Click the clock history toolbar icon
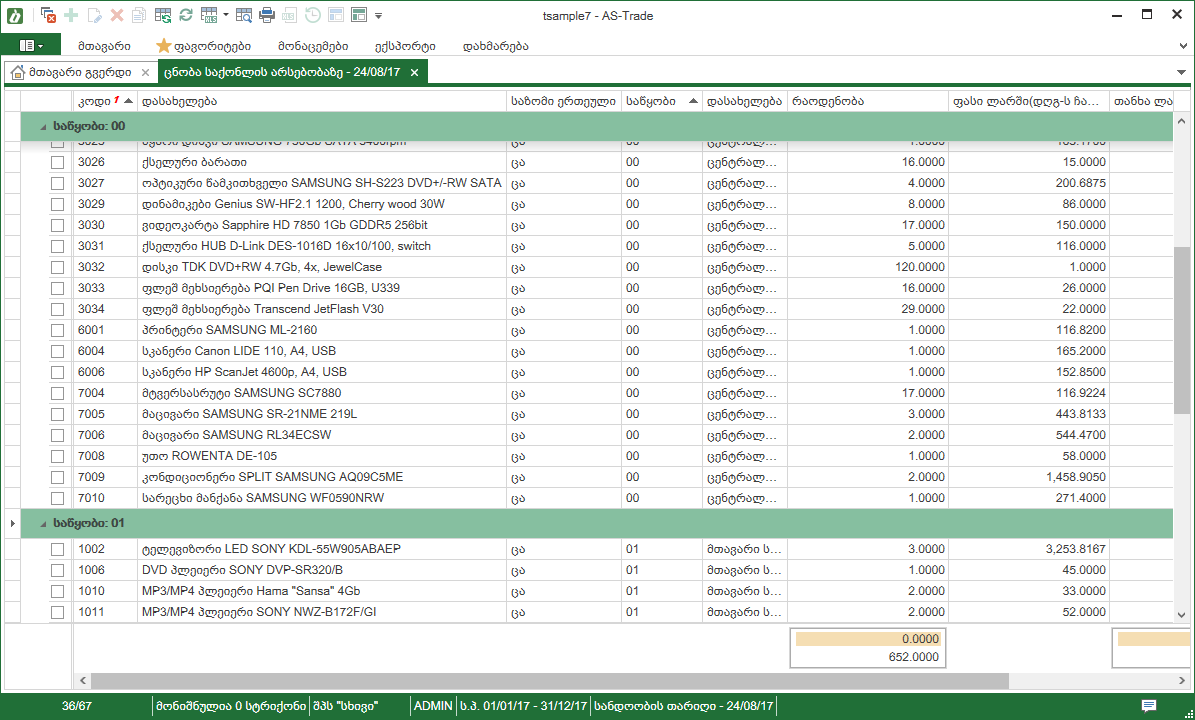This screenshot has width=1195, height=720. 312,15
